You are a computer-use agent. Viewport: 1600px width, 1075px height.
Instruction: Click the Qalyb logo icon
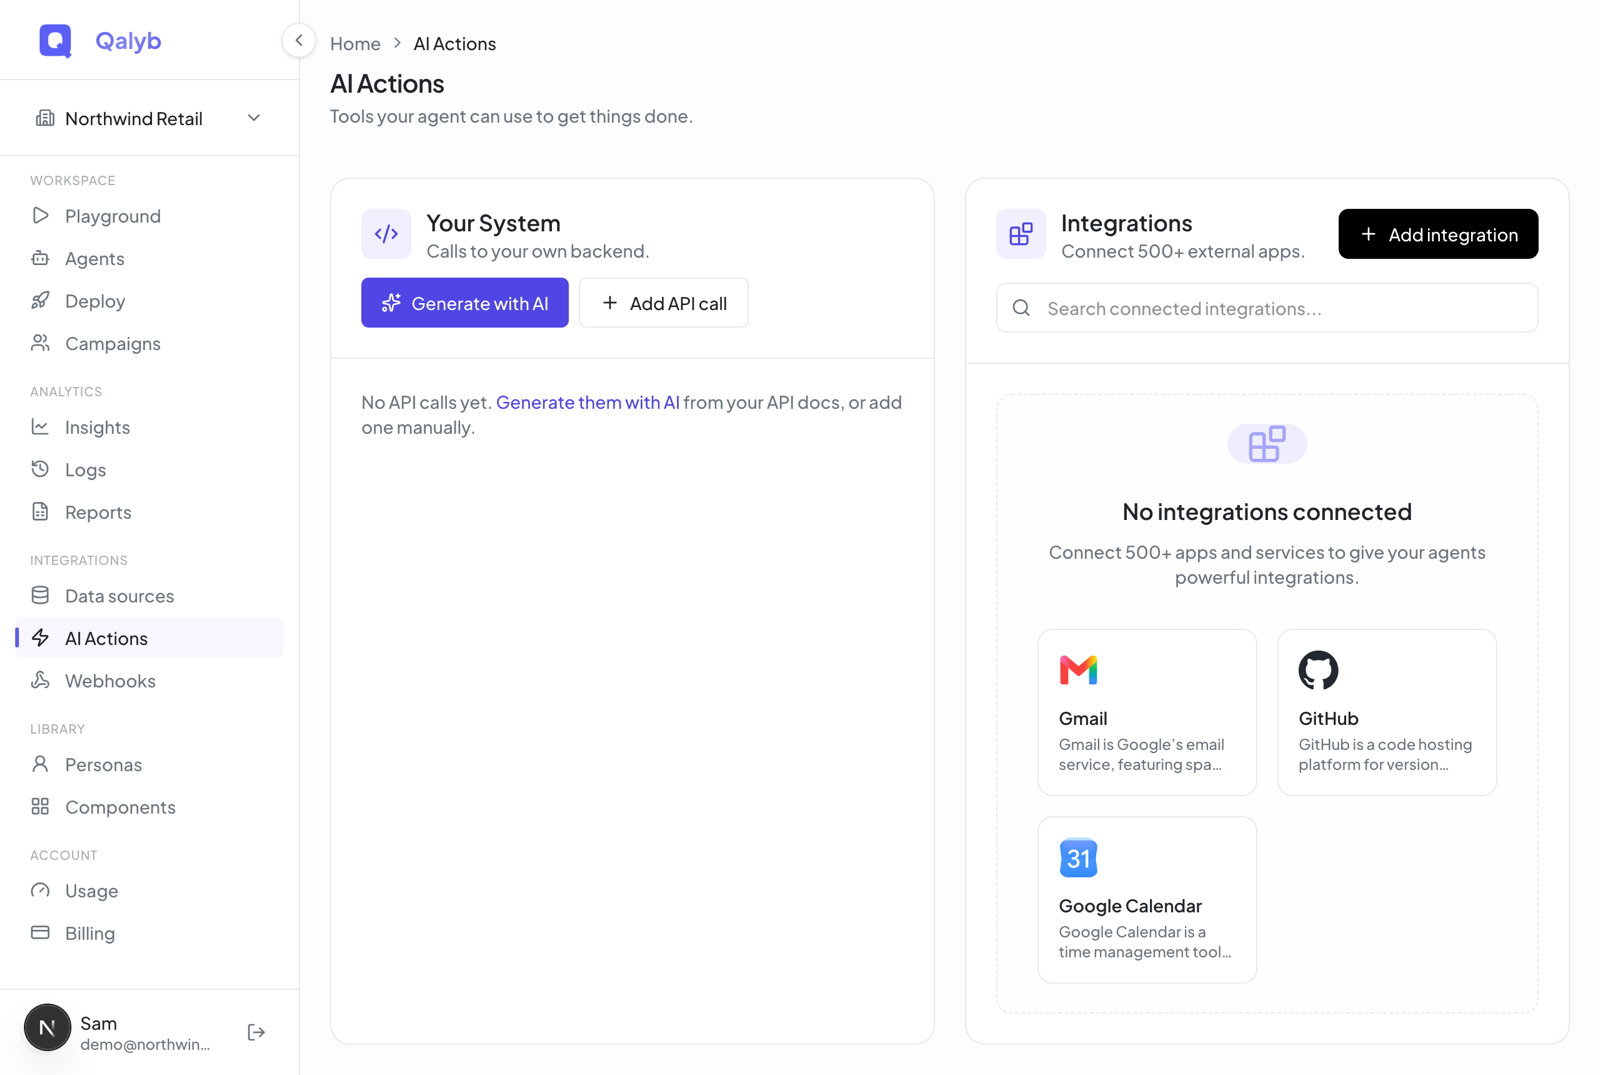pyautogui.click(x=55, y=40)
